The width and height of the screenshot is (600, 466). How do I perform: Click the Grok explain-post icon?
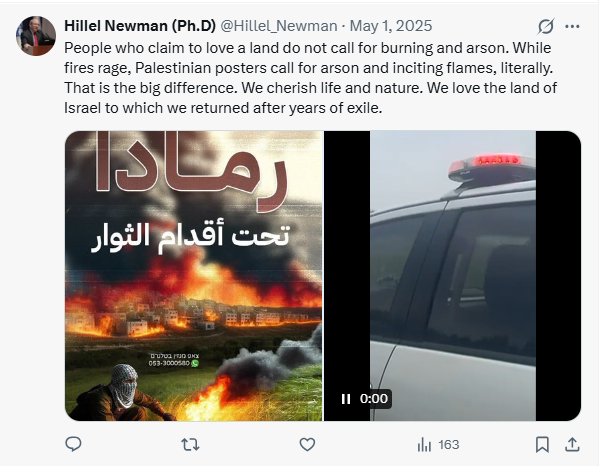(546, 26)
